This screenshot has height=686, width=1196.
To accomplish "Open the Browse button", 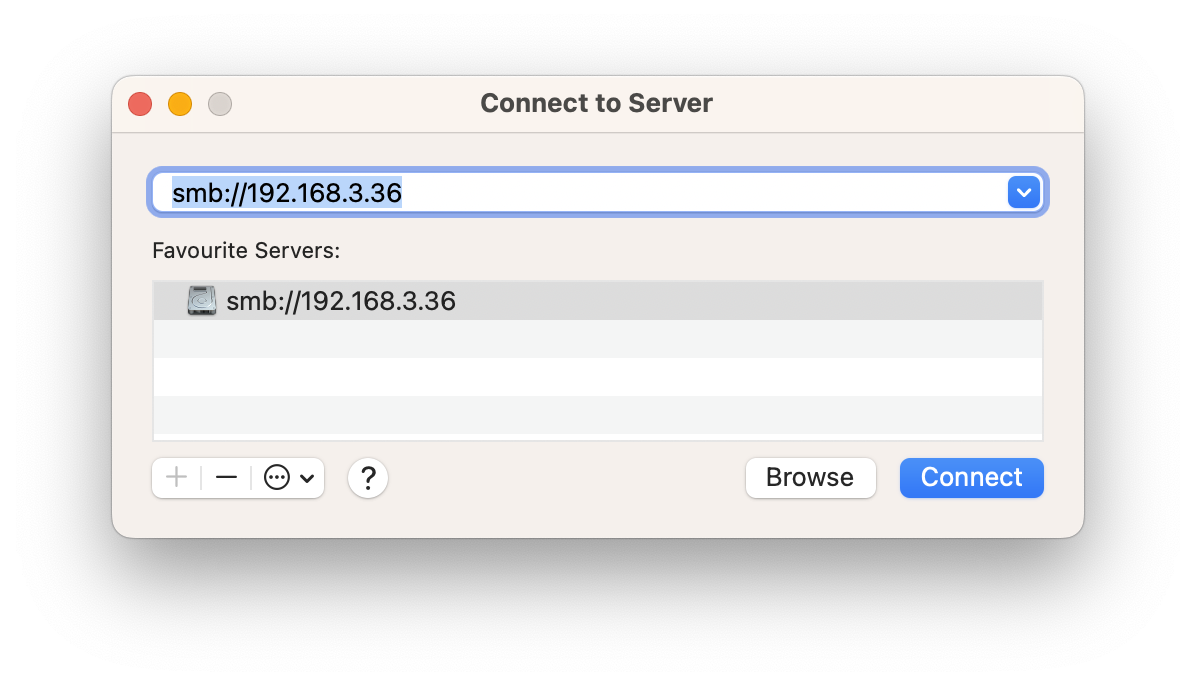I will pos(810,478).
